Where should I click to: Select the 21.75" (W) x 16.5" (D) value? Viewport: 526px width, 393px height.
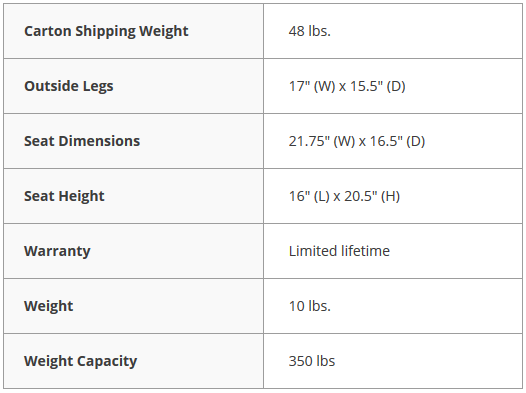[x=357, y=141]
